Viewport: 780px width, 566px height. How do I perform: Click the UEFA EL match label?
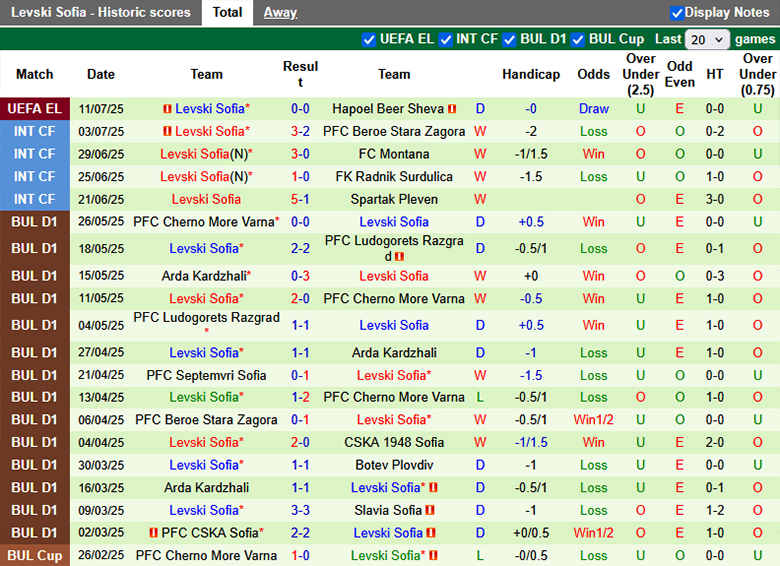[x=35, y=108]
